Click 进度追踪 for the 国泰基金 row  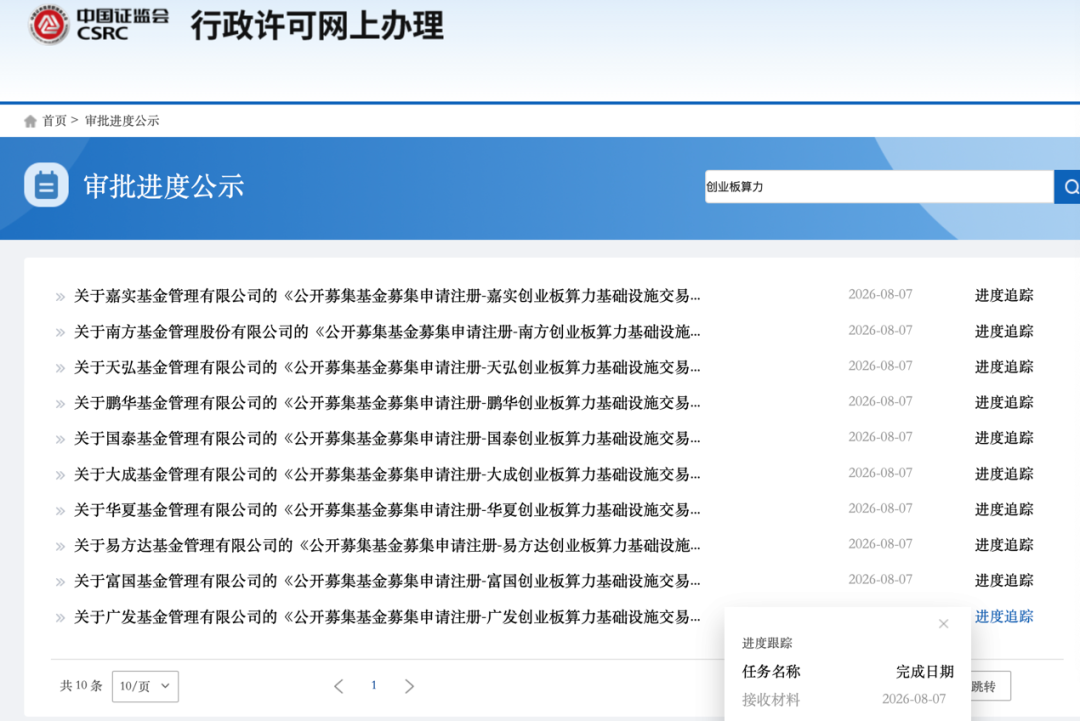point(1004,438)
